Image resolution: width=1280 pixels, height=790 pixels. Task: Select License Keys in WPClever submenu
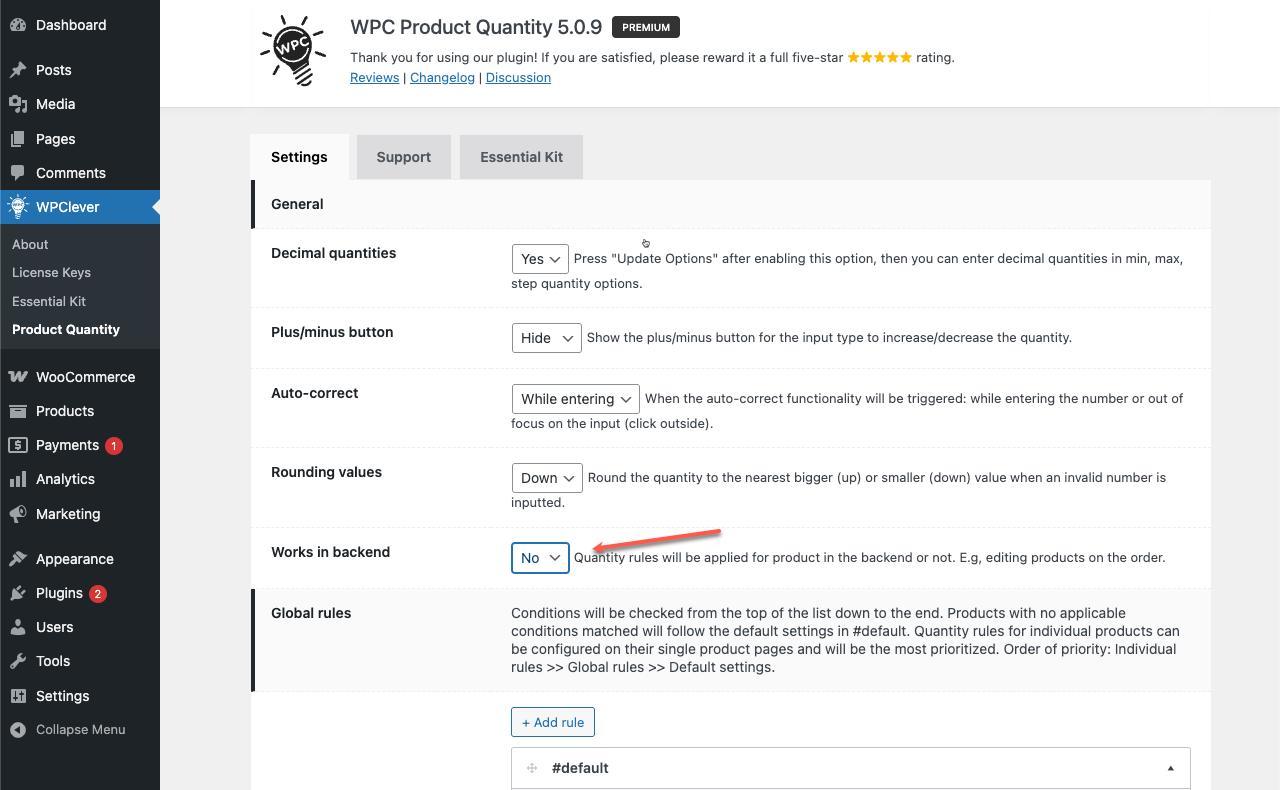pos(51,272)
